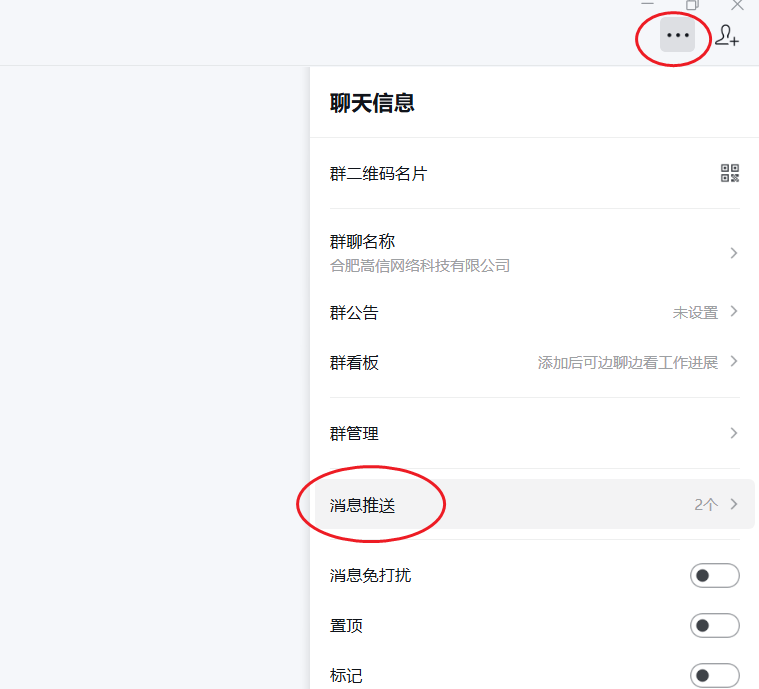The width and height of the screenshot is (759, 689).
Task: Click the 消息免打扰 label
Action: 370,575
